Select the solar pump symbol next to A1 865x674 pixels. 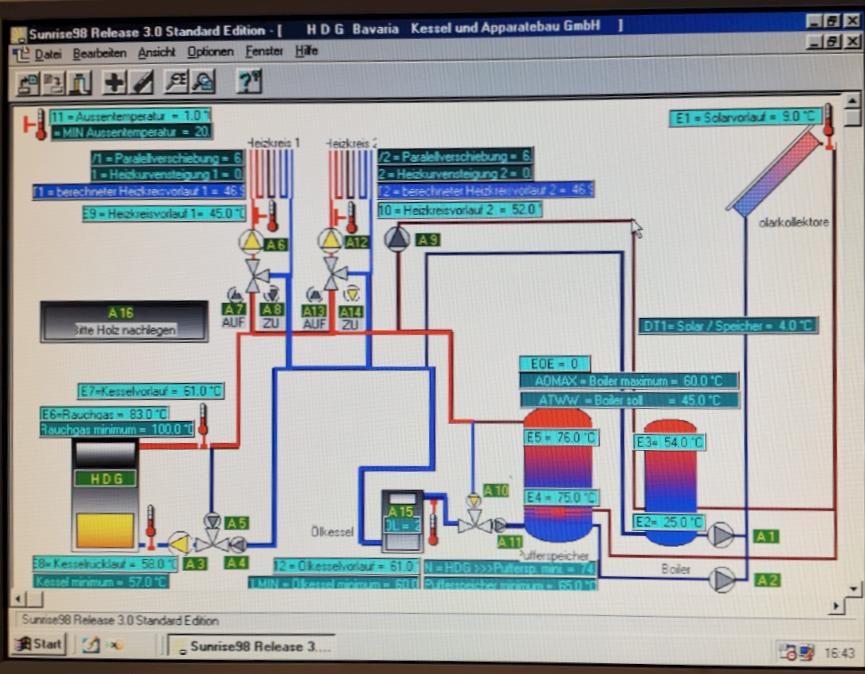pyautogui.click(x=720, y=534)
